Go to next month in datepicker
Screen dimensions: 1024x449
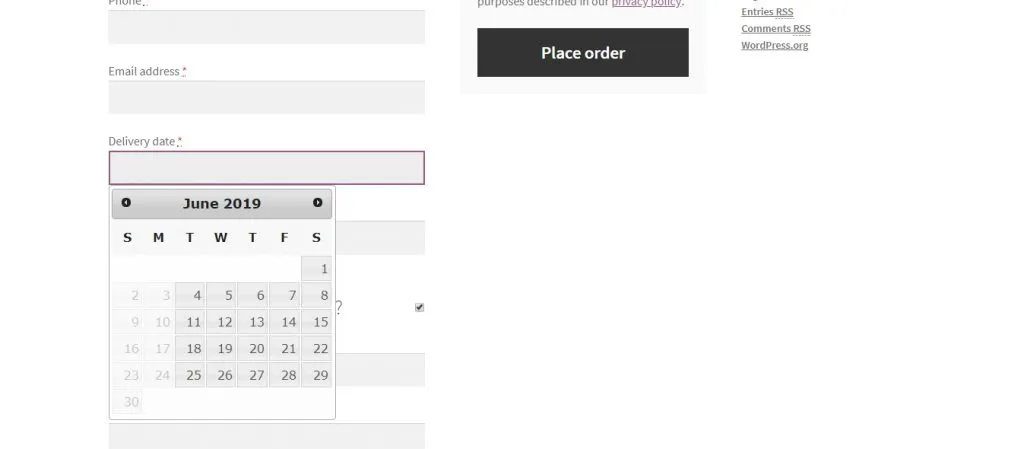click(317, 203)
